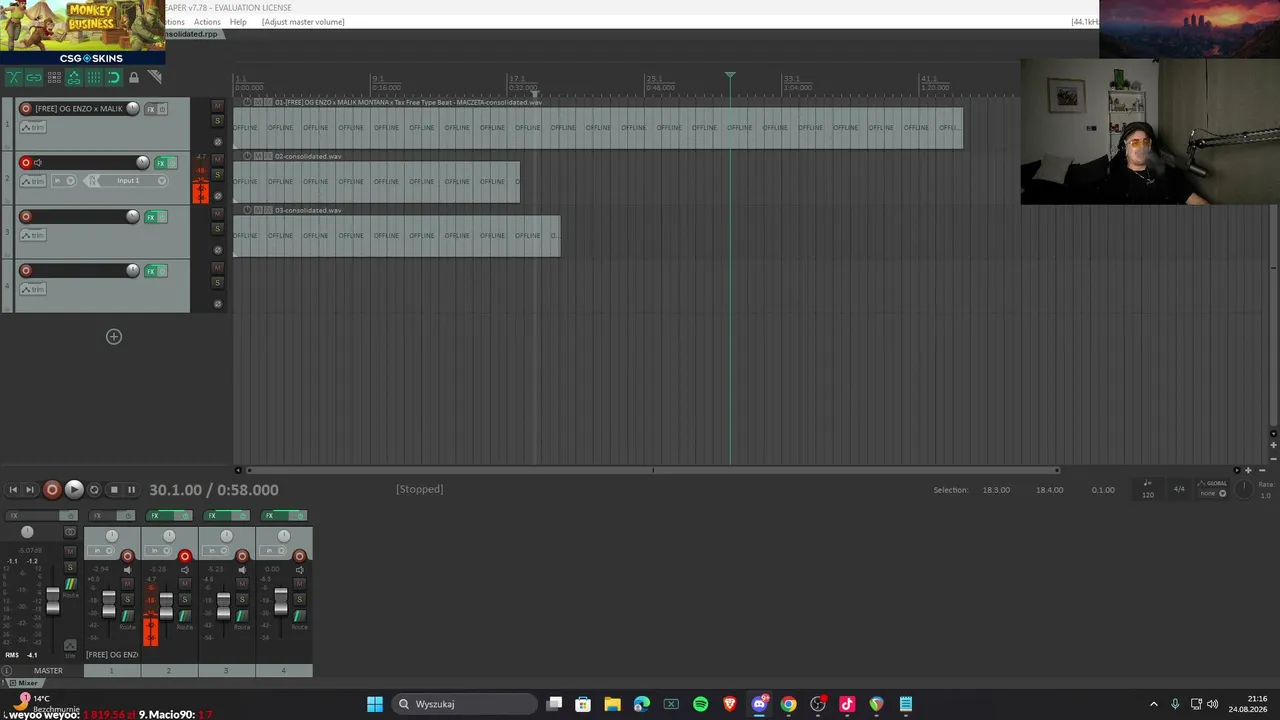Adjust volume fader on mixer channel 1
The width and height of the screenshot is (1280, 720).
point(109,604)
